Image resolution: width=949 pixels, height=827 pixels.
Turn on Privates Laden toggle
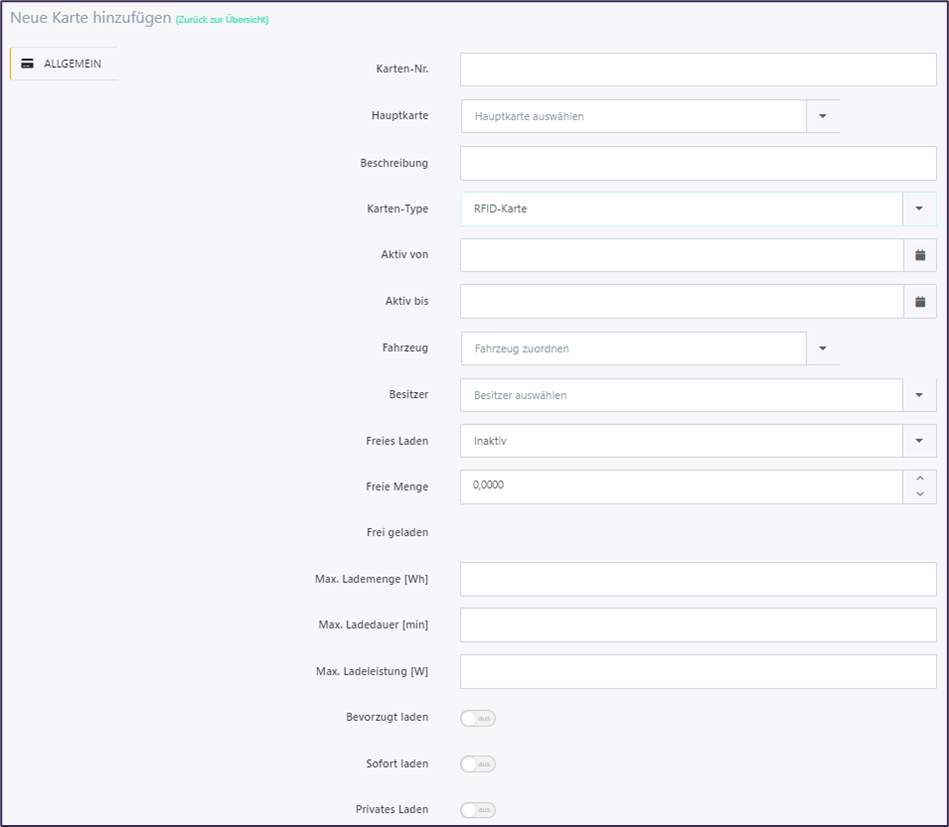pos(478,809)
